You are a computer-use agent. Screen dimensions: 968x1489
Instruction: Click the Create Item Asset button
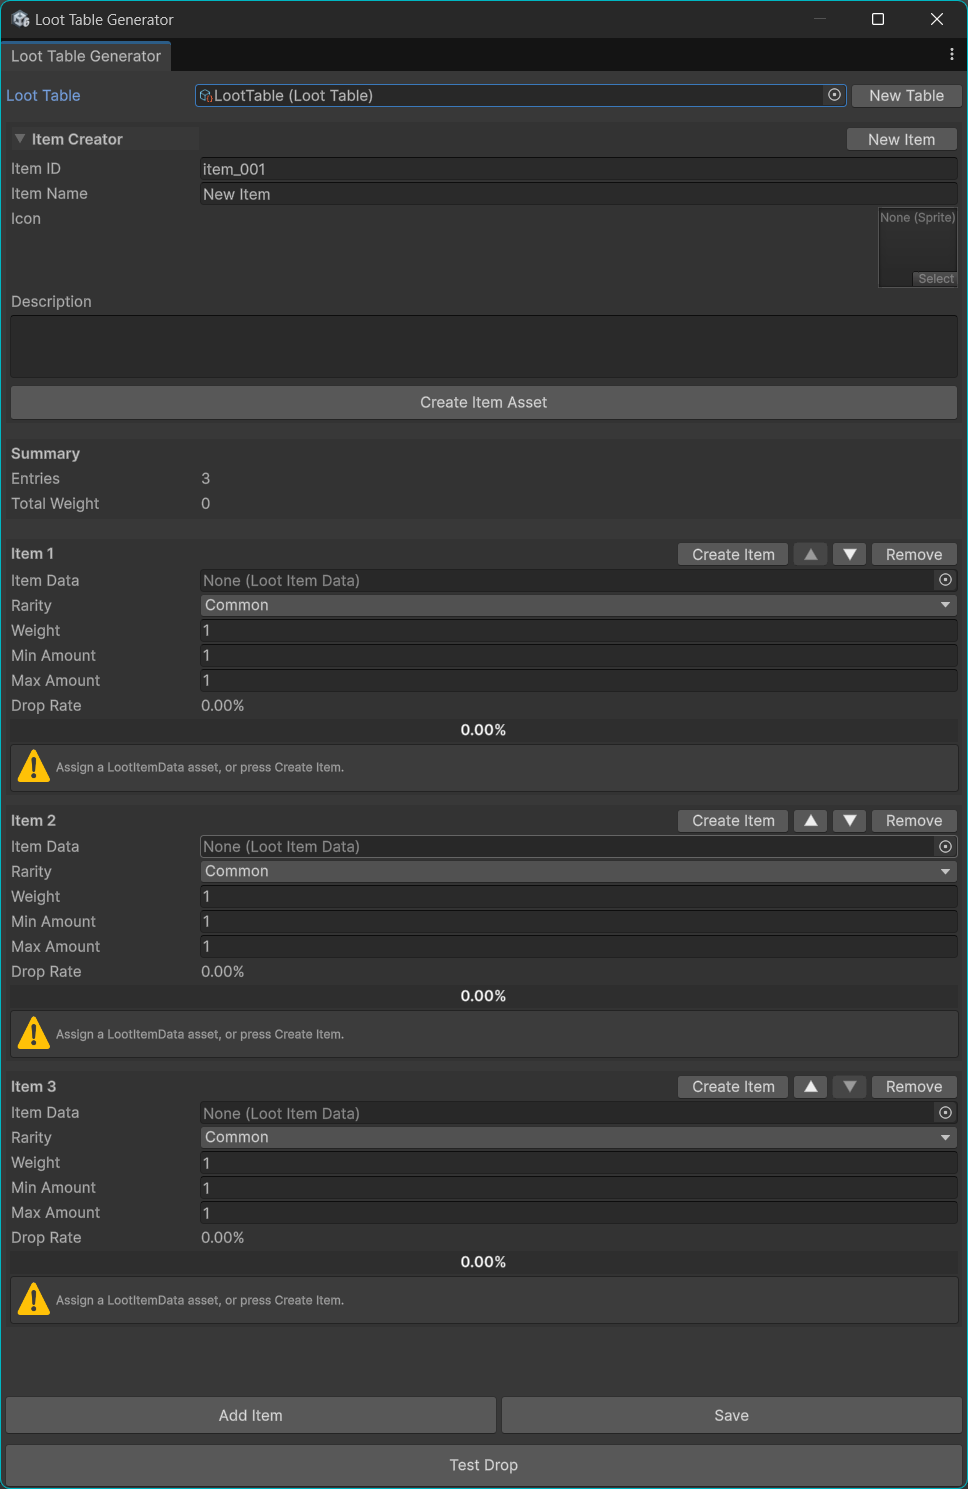point(483,402)
